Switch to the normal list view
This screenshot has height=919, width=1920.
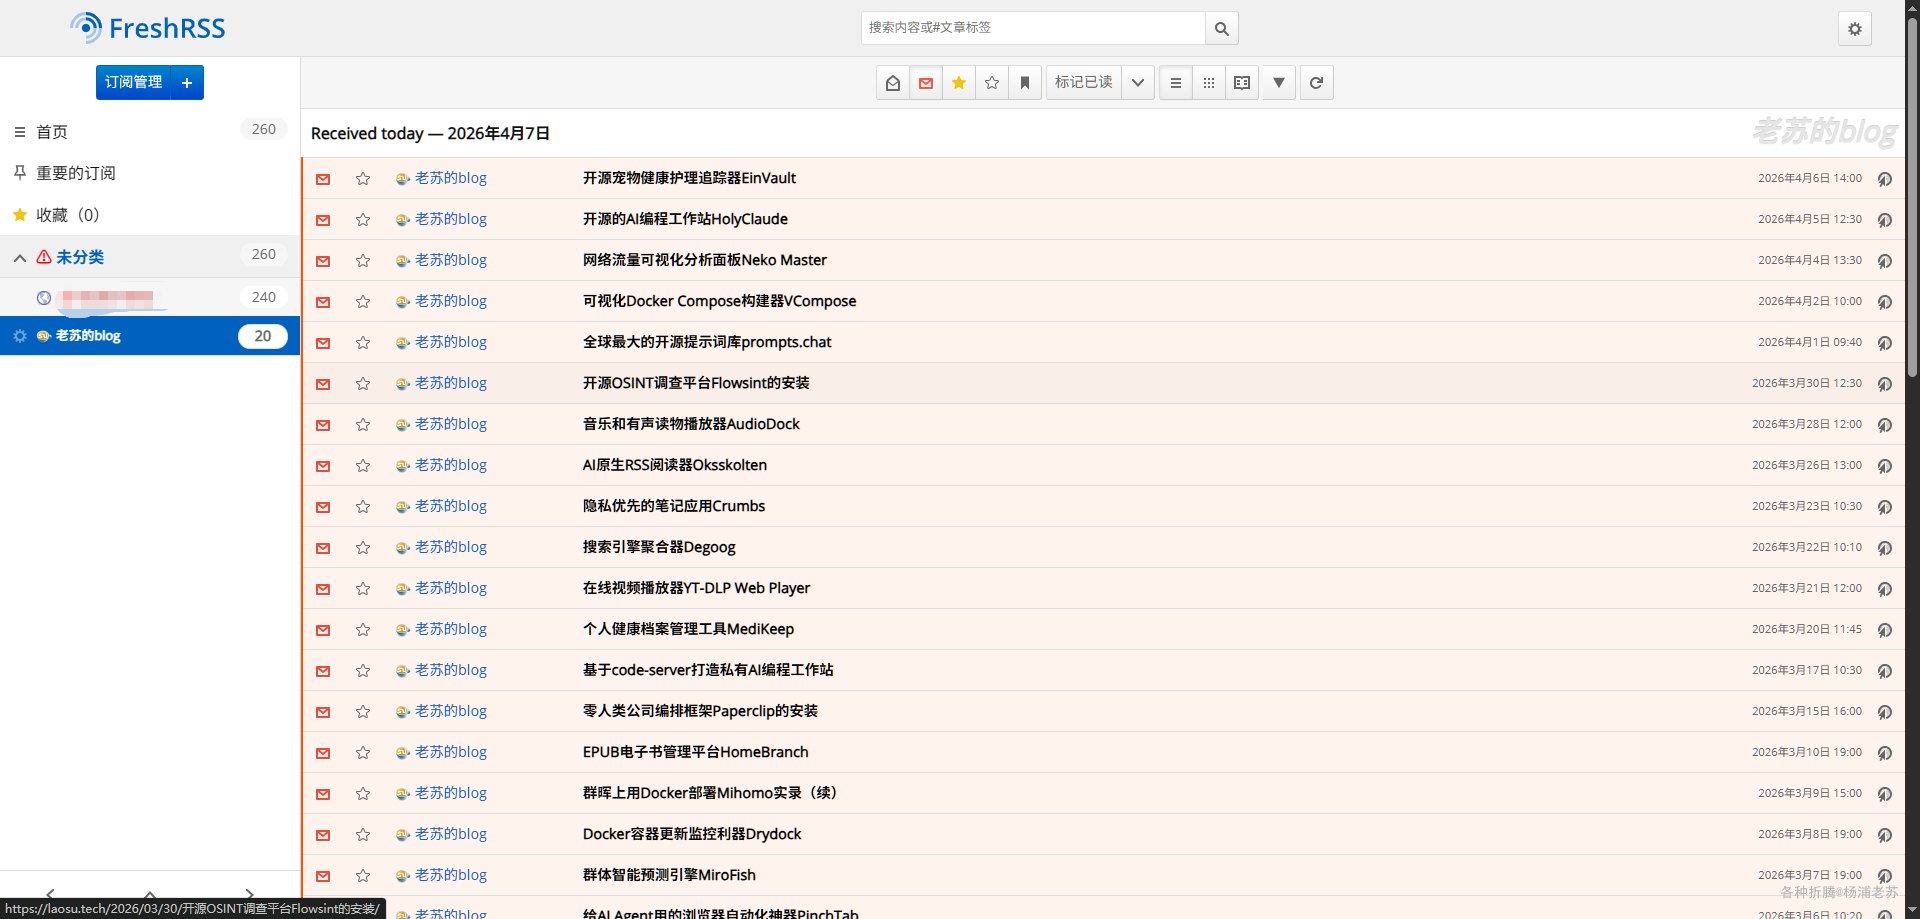(x=1176, y=83)
